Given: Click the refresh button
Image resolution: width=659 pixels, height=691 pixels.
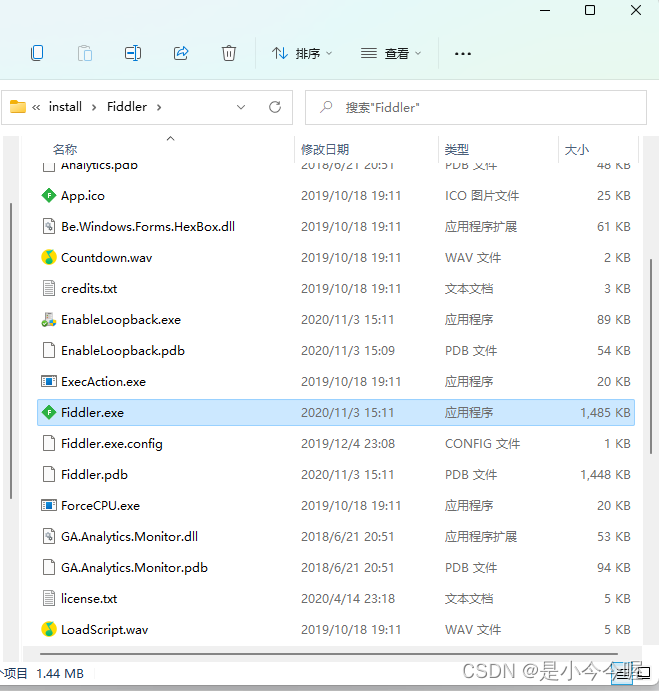Looking at the screenshot, I should pyautogui.click(x=275, y=107).
